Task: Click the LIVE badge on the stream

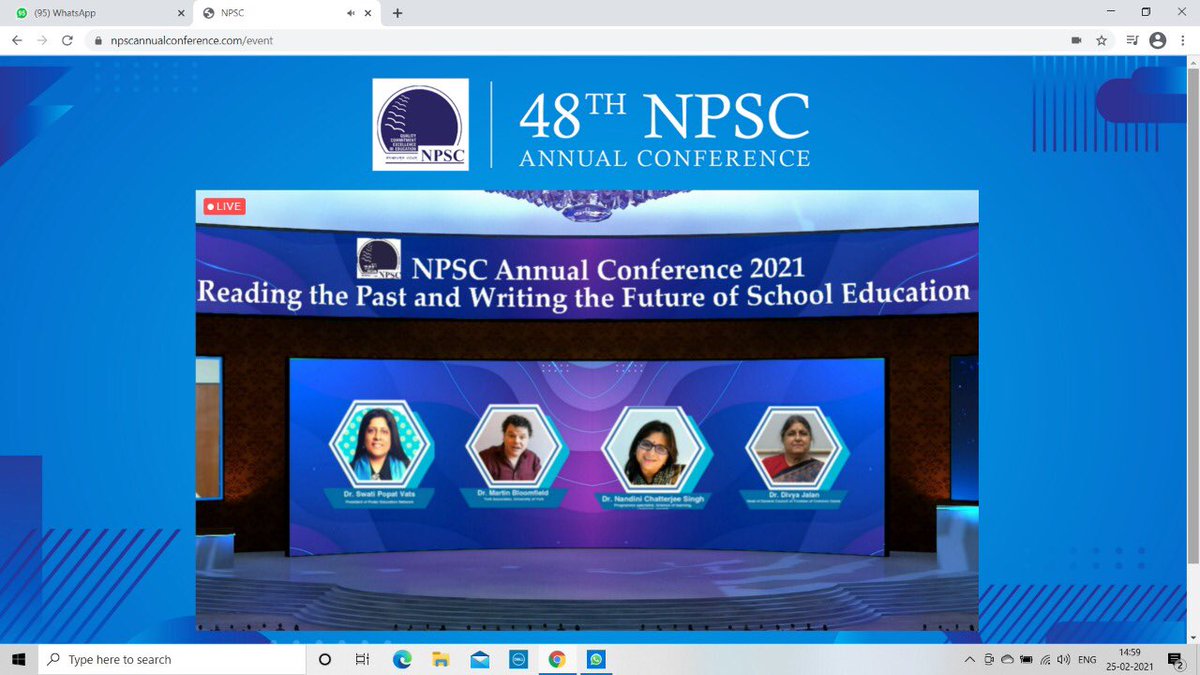Action: point(224,206)
